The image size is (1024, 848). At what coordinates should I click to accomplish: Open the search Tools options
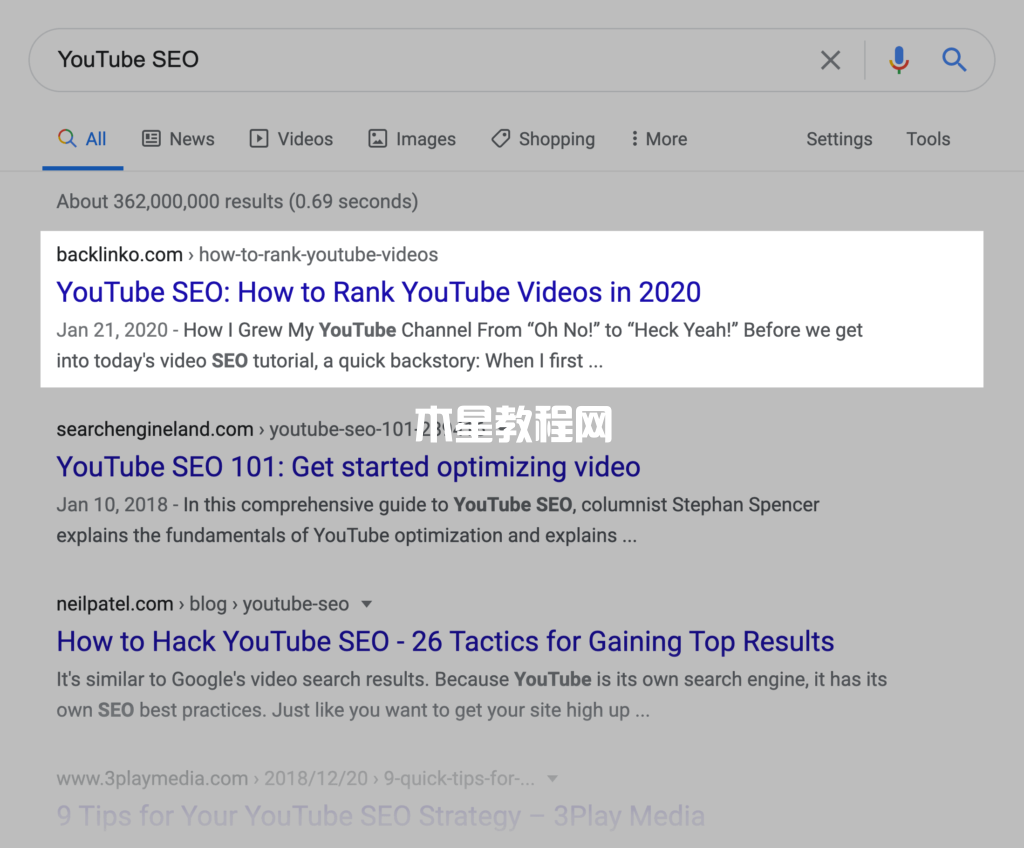coord(928,139)
